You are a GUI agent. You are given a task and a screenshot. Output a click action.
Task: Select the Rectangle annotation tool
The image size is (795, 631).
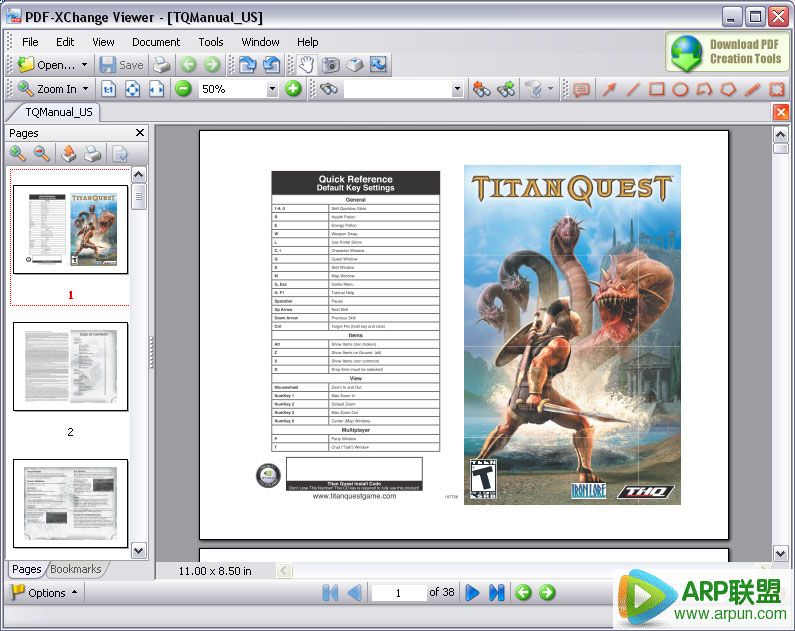coord(657,89)
